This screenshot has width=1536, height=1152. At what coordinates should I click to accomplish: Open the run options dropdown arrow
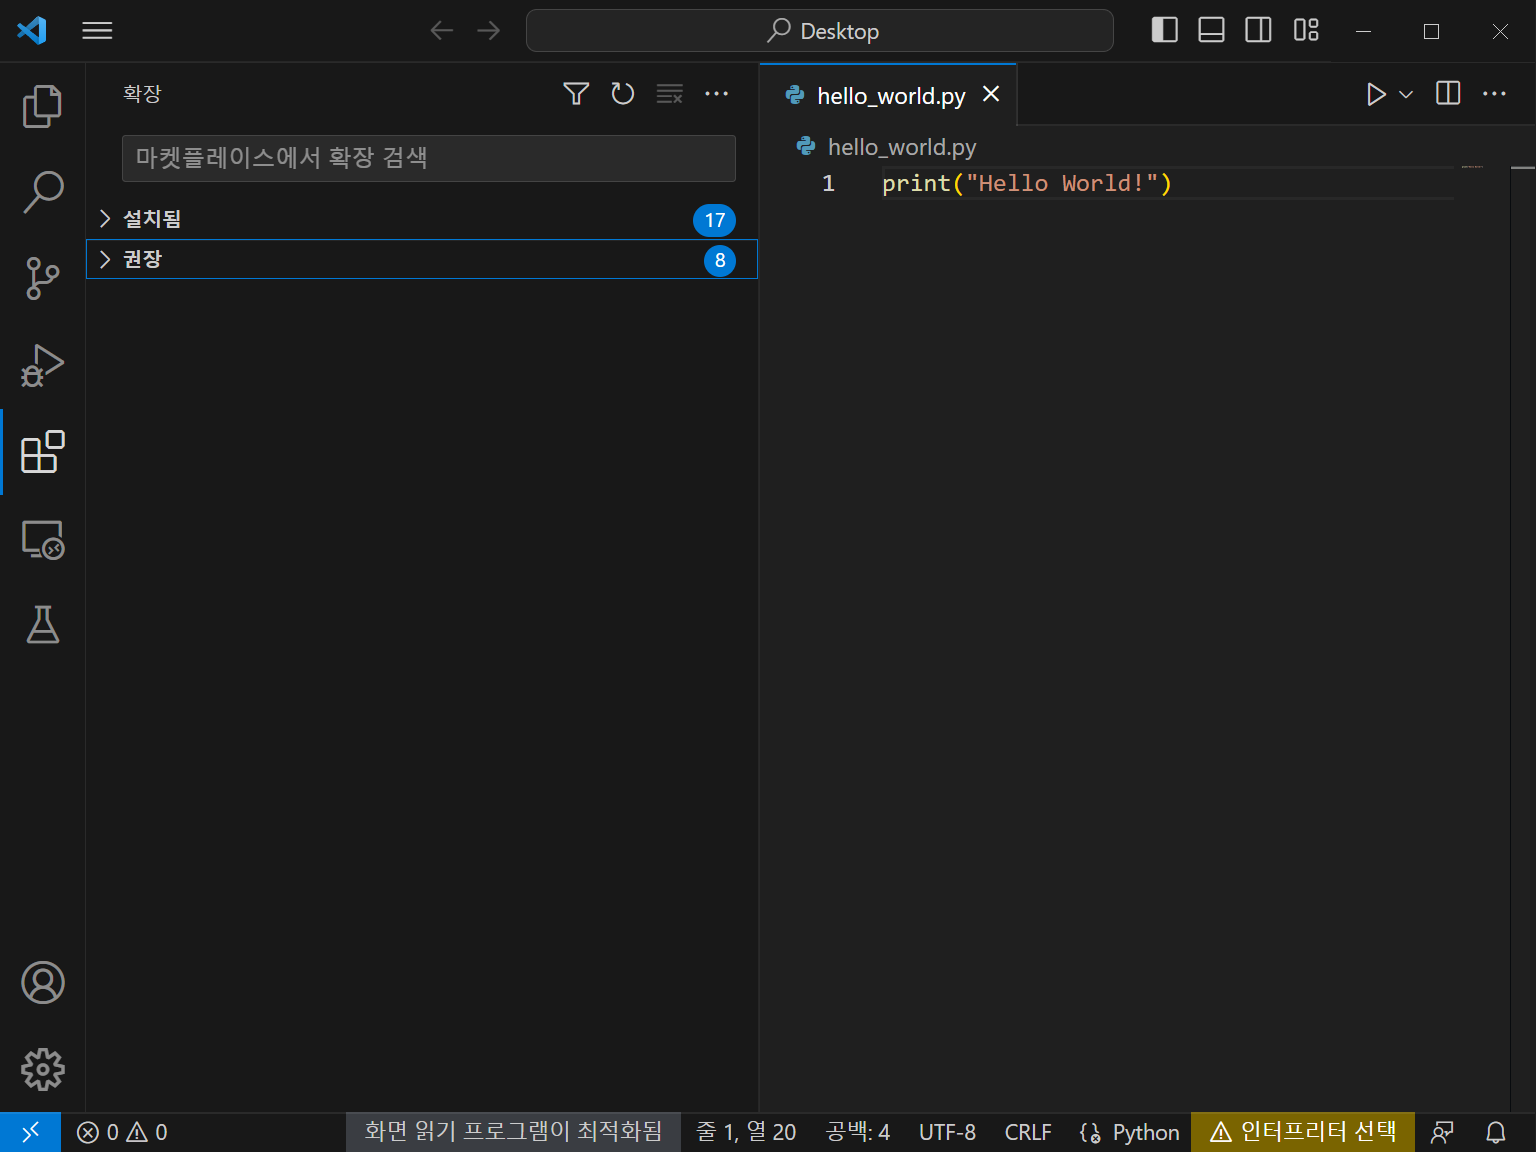coord(1406,94)
